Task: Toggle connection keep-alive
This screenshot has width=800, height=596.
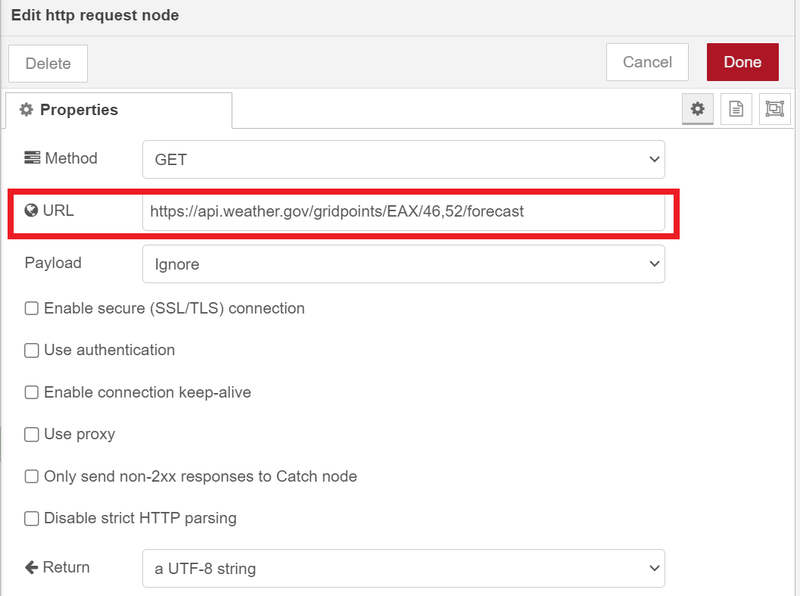Action: (x=31, y=392)
